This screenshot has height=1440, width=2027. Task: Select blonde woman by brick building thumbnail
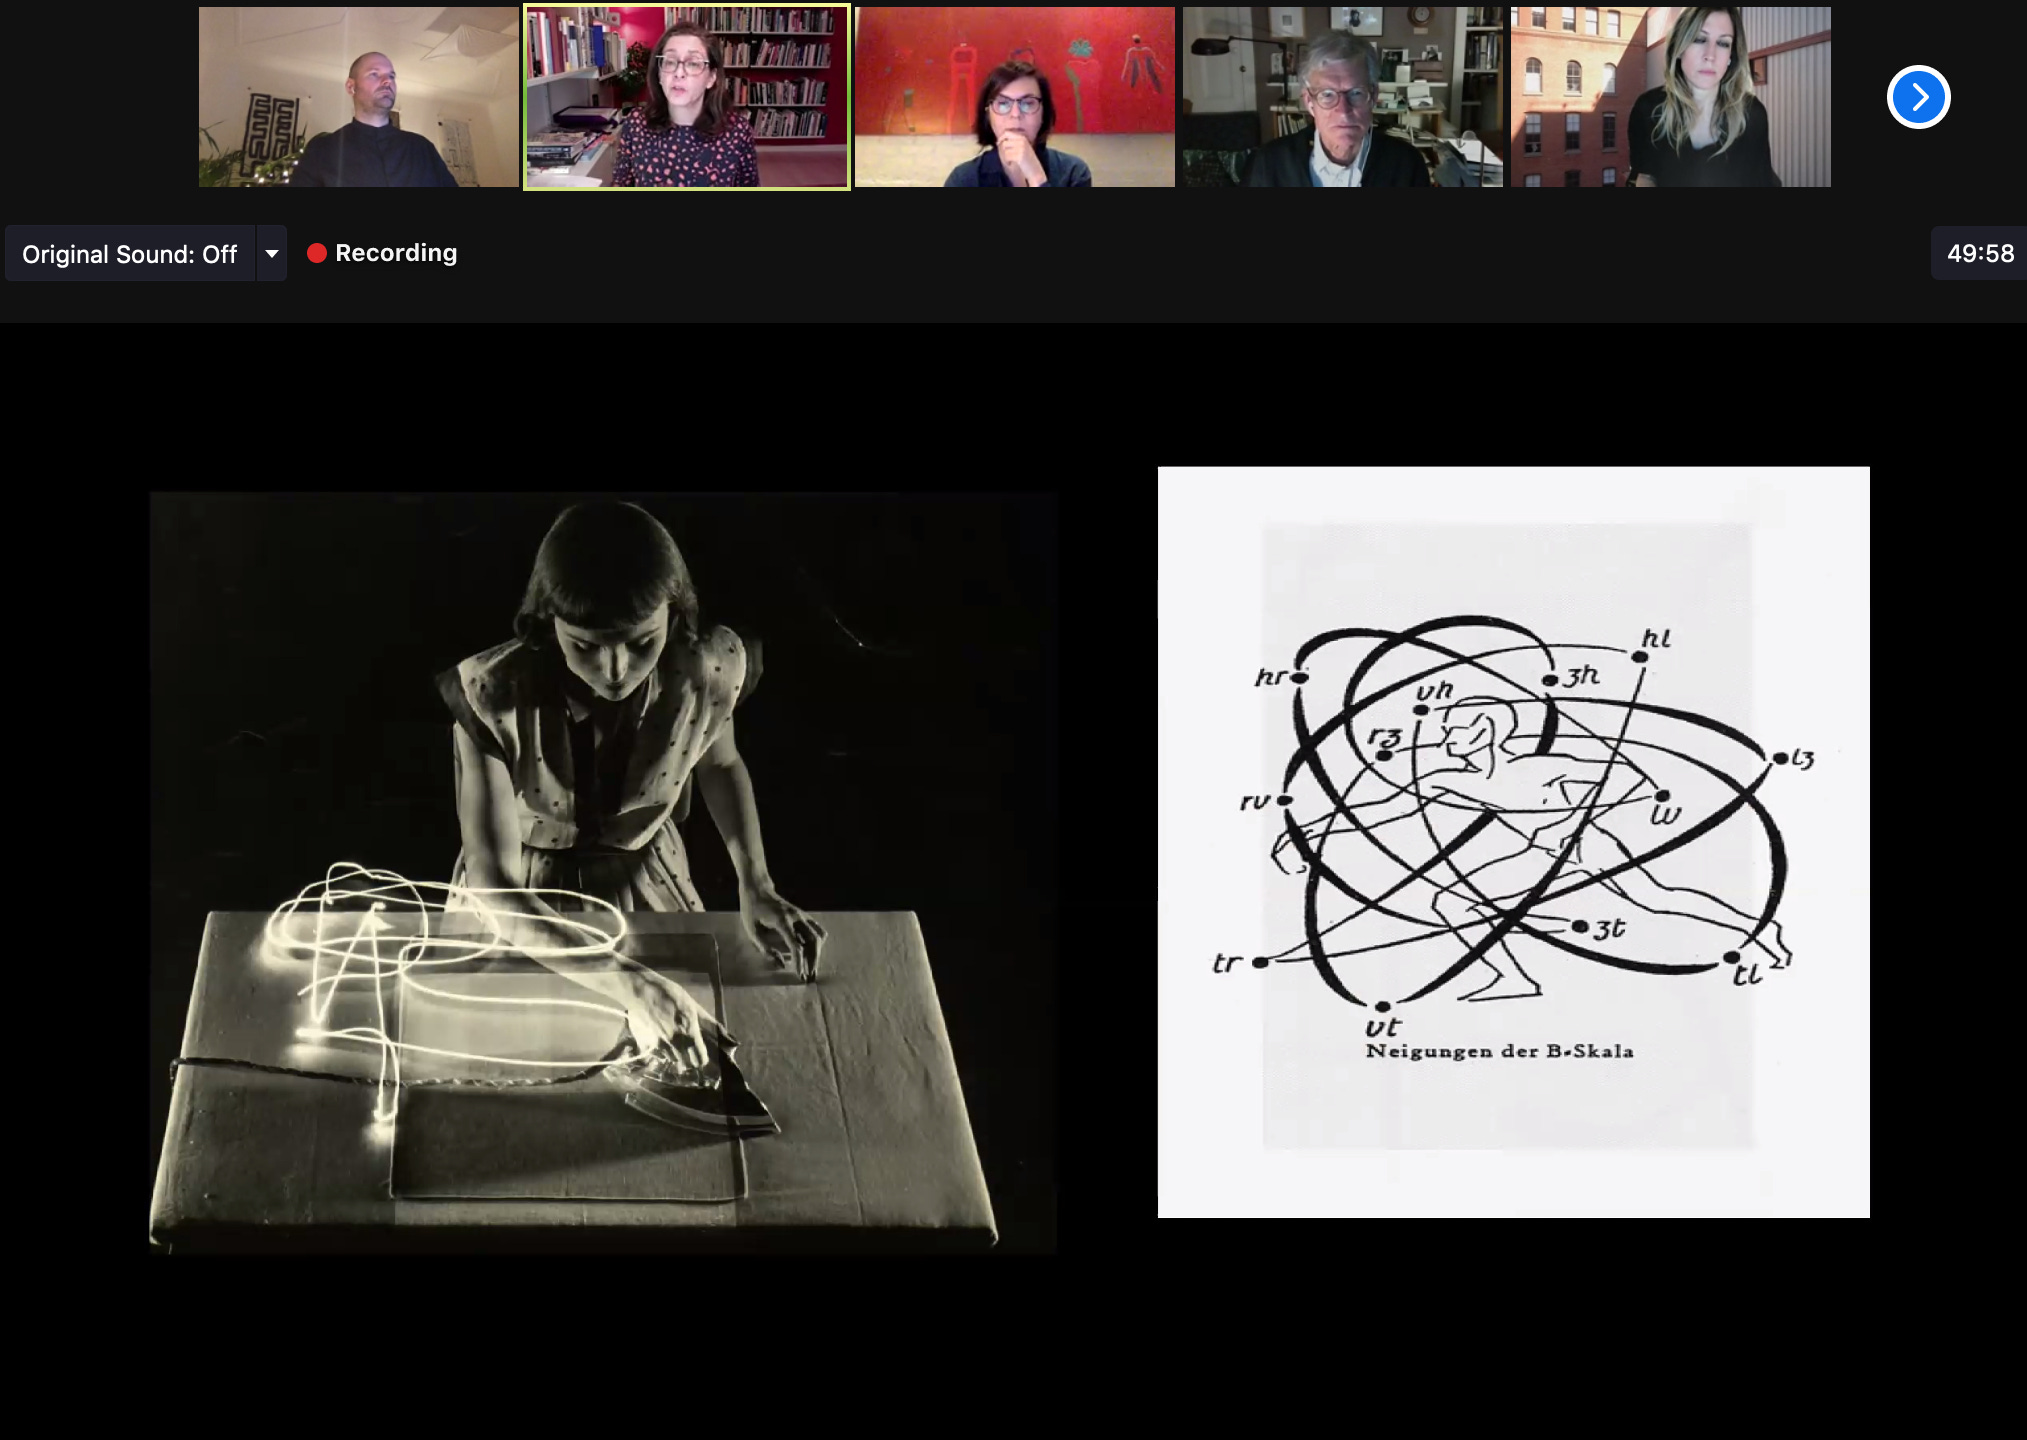(1670, 97)
